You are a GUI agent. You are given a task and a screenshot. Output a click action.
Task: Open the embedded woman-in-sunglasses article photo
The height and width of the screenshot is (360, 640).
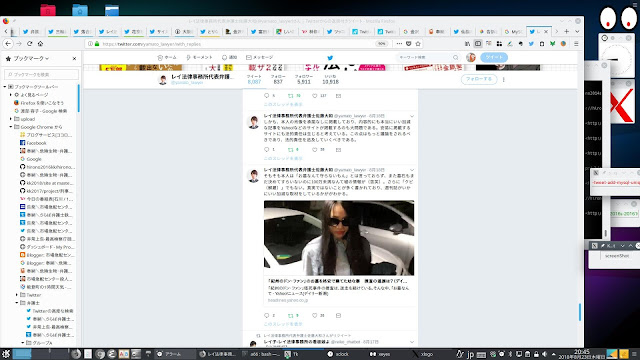coord(339,238)
